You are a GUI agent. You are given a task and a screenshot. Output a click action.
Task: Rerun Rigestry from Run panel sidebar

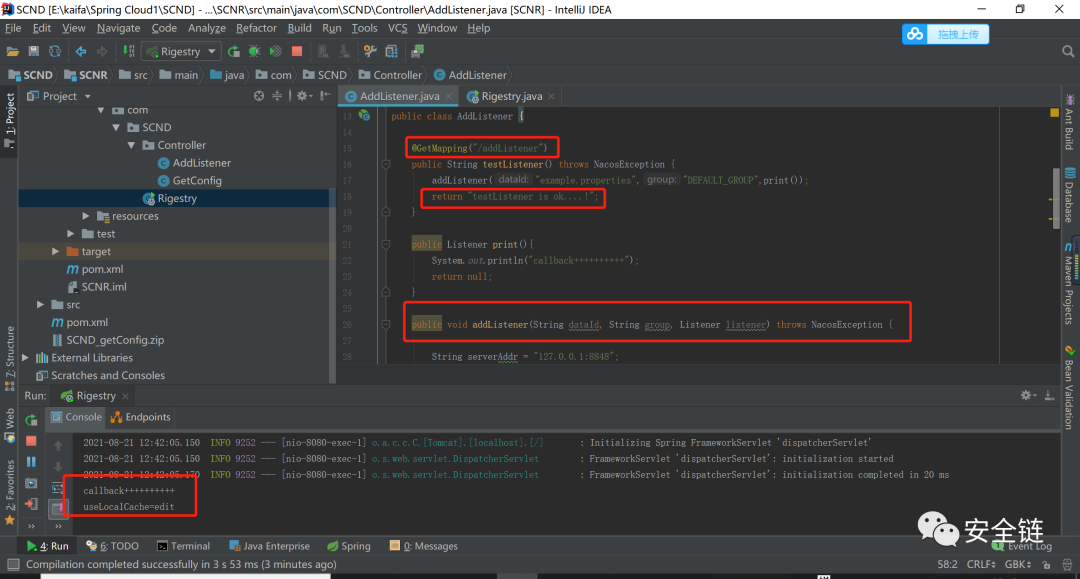point(31,420)
